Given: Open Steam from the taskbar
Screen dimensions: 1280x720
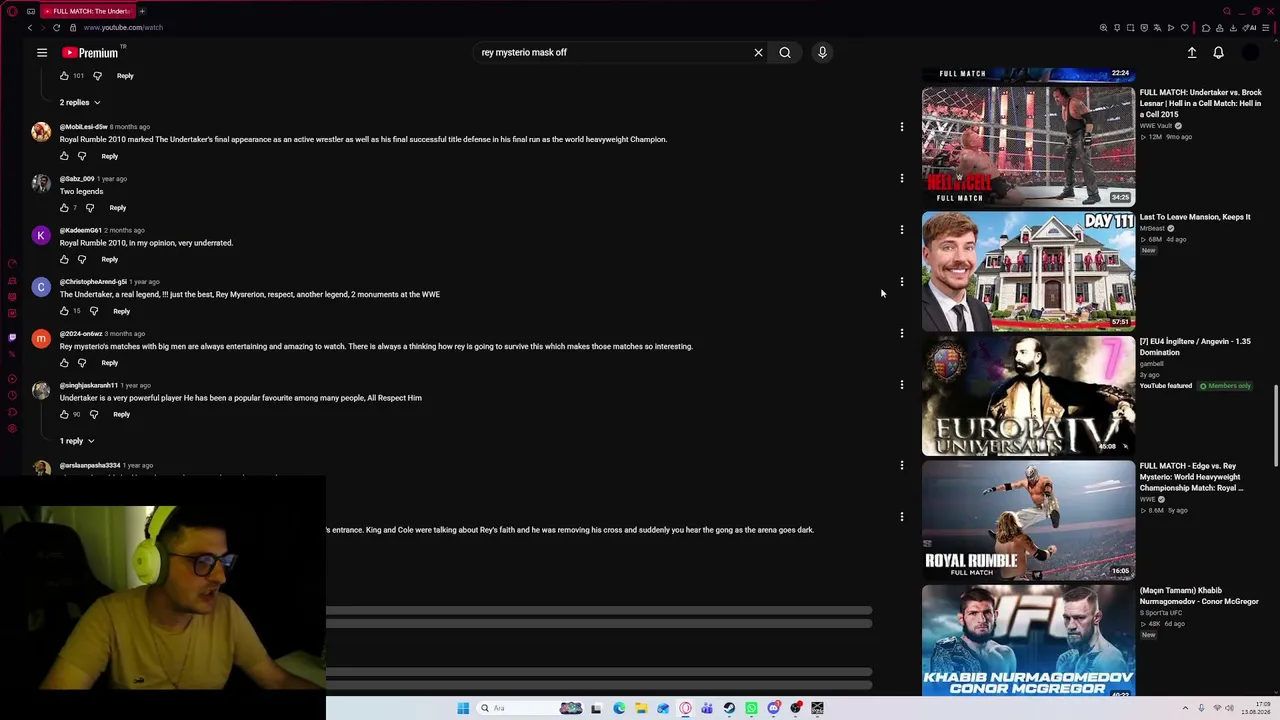Looking at the screenshot, I should [729, 708].
